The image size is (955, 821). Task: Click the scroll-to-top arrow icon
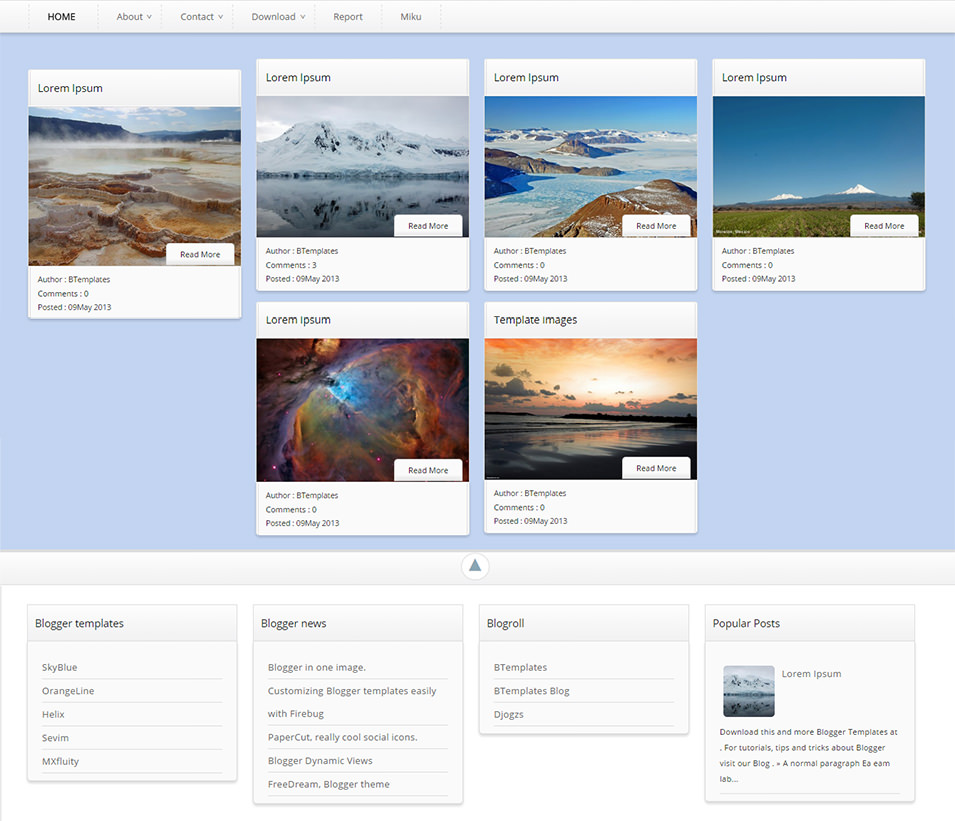475,565
